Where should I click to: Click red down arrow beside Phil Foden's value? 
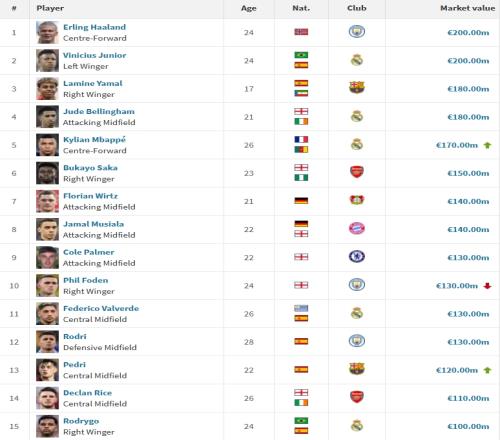tap(487, 286)
